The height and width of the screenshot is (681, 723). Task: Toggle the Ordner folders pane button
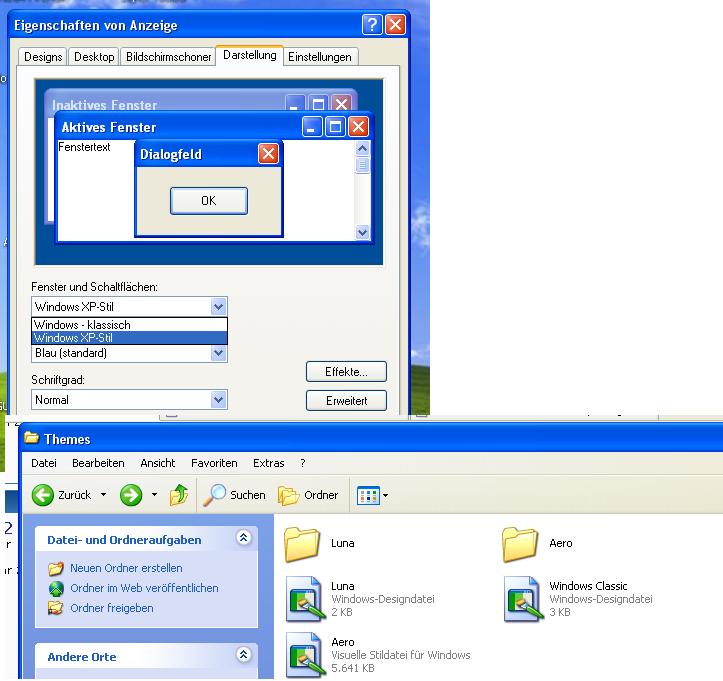click(308, 495)
